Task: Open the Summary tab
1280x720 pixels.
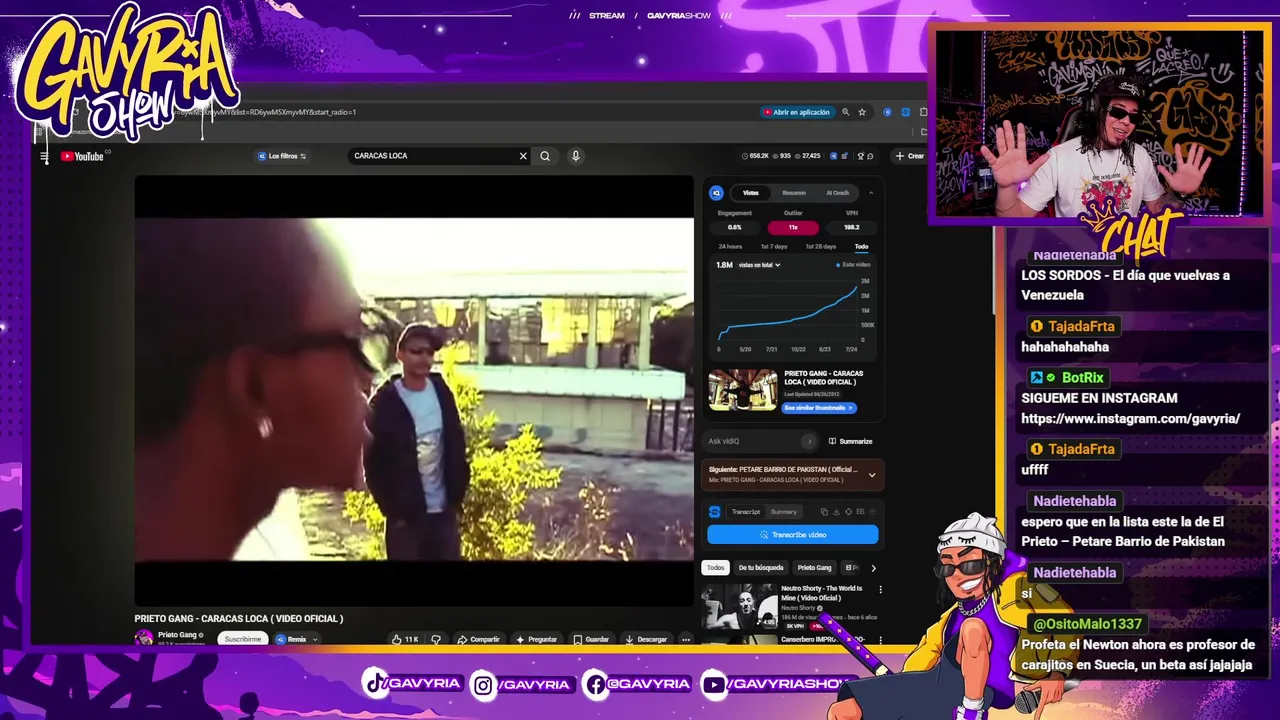Action: pos(783,512)
